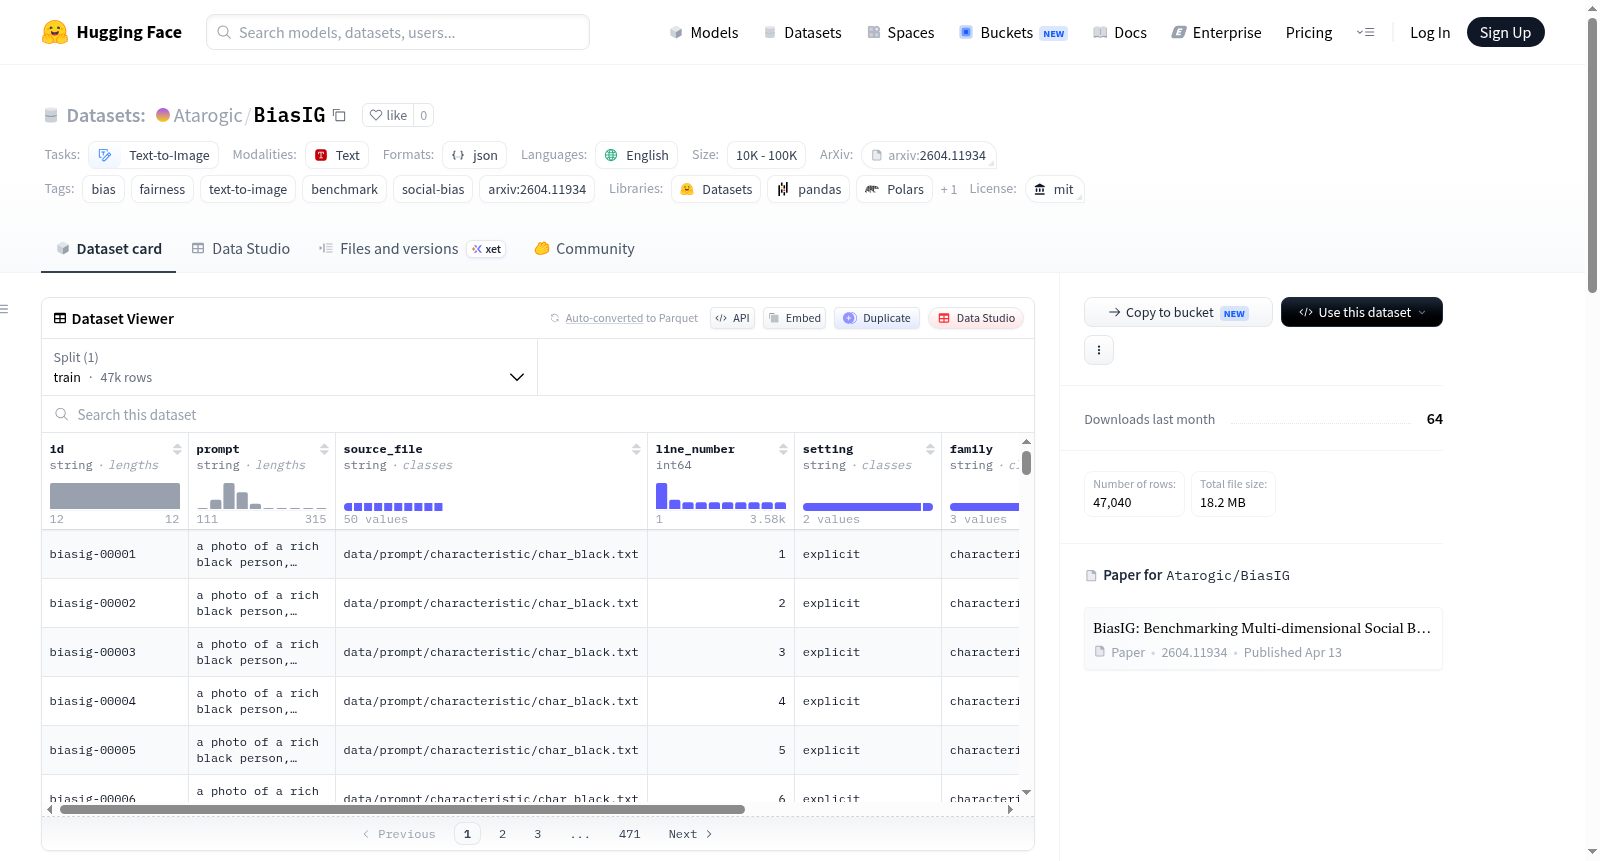
Task: Click the line_number histogram bar chart
Action: coord(721,496)
